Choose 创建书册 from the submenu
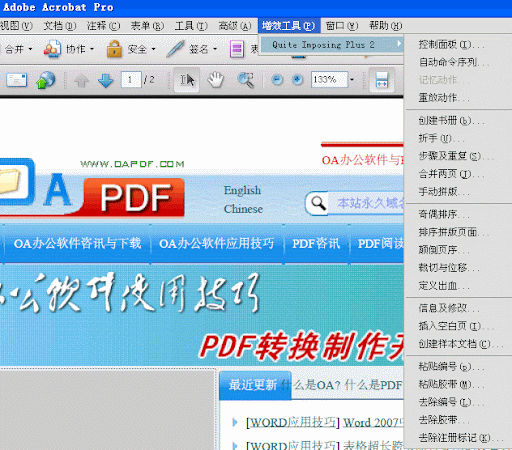512x450 pixels. click(x=451, y=120)
